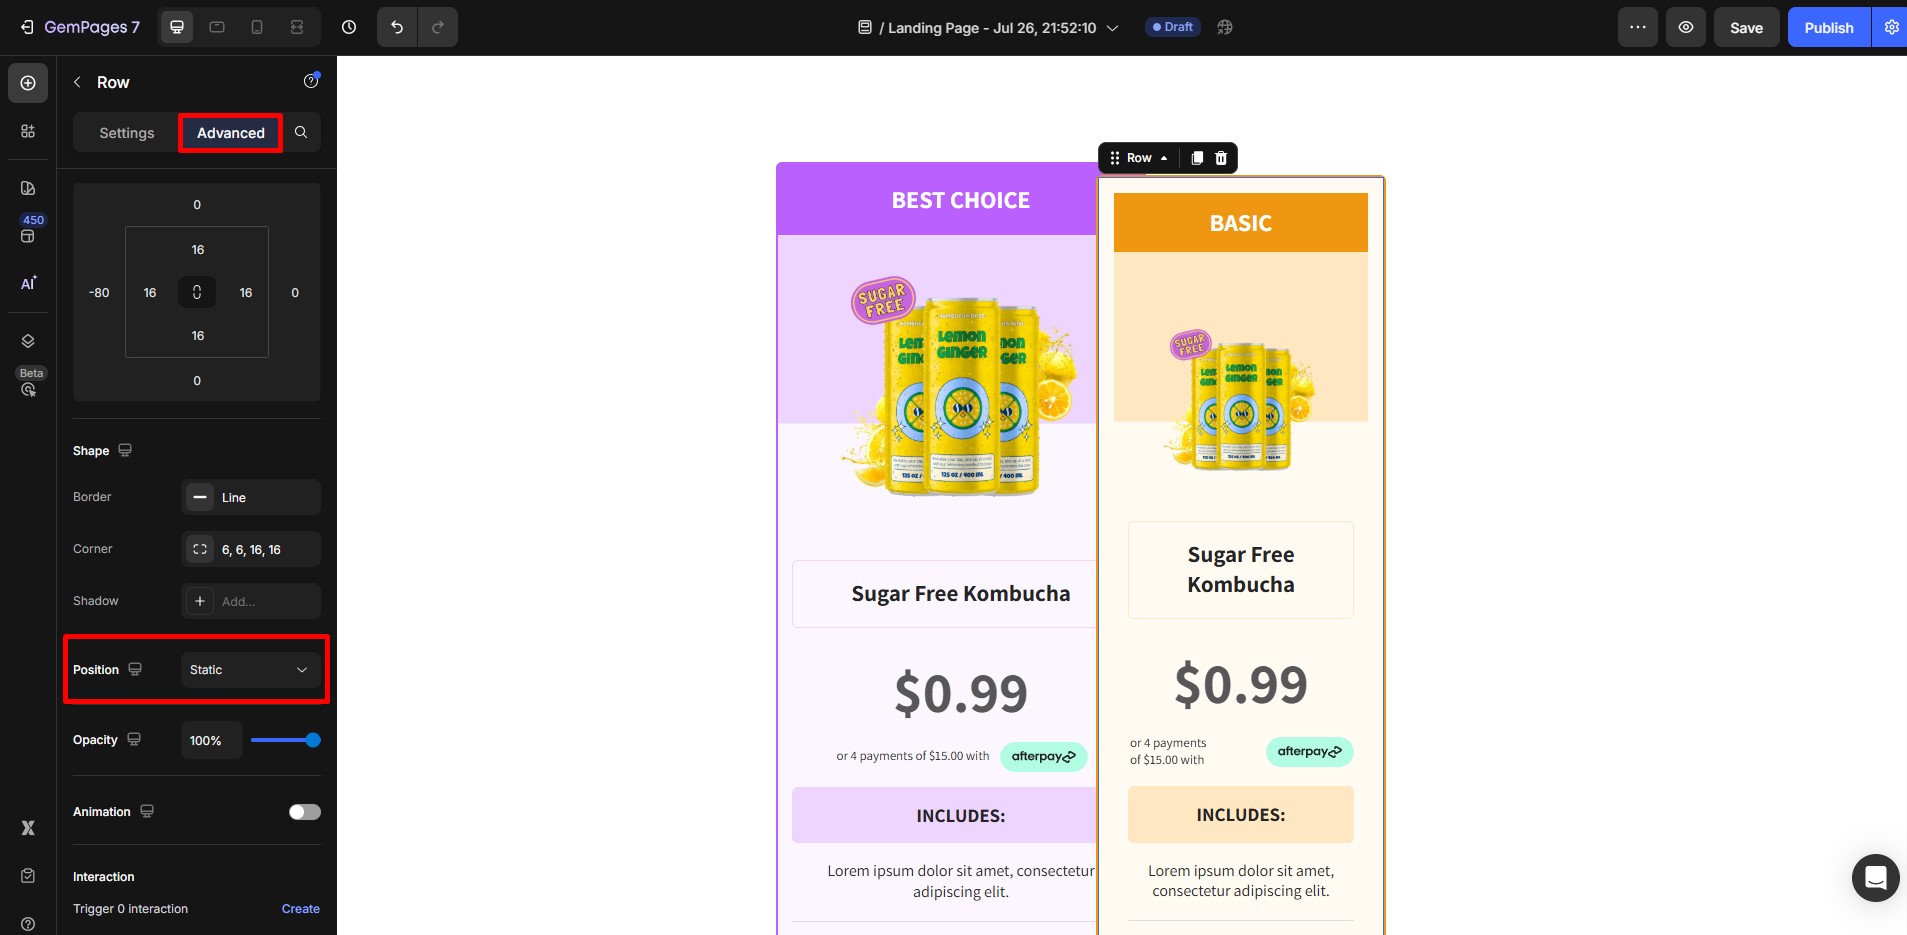Toggle linked padding values icon

coord(197,292)
